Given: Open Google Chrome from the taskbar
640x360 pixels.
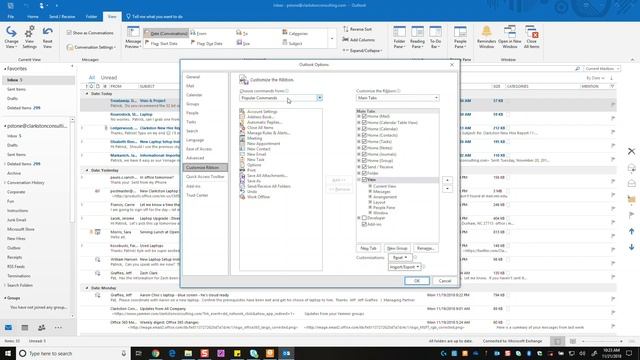Looking at the screenshot, I should [x=156, y=353].
